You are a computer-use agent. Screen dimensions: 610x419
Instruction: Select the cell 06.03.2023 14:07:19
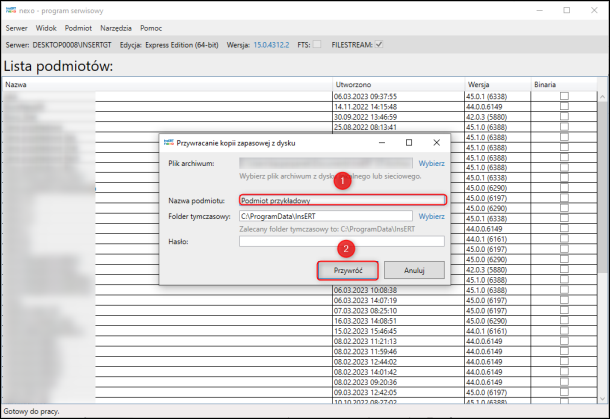click(399, 300)
